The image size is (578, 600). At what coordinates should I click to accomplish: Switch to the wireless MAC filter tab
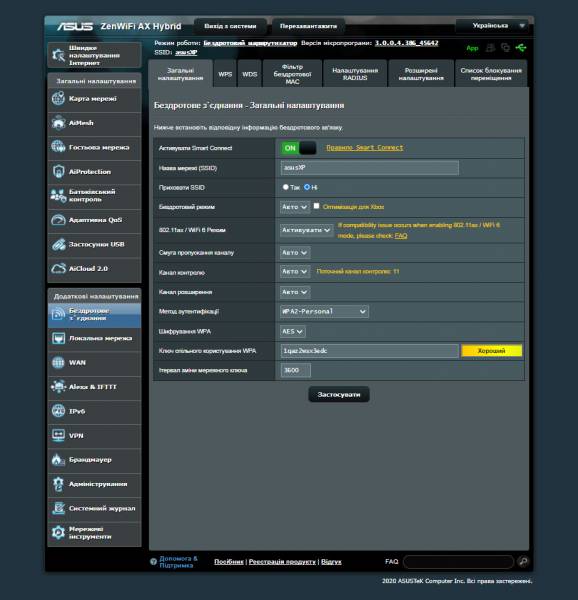(x=292, y=74)
